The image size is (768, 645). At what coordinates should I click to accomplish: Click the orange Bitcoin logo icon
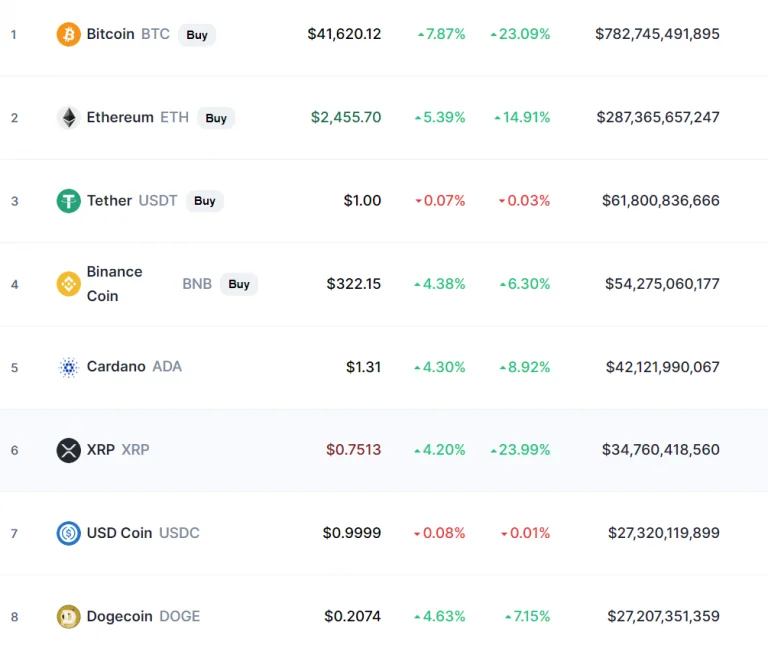[x=69, y=34]
